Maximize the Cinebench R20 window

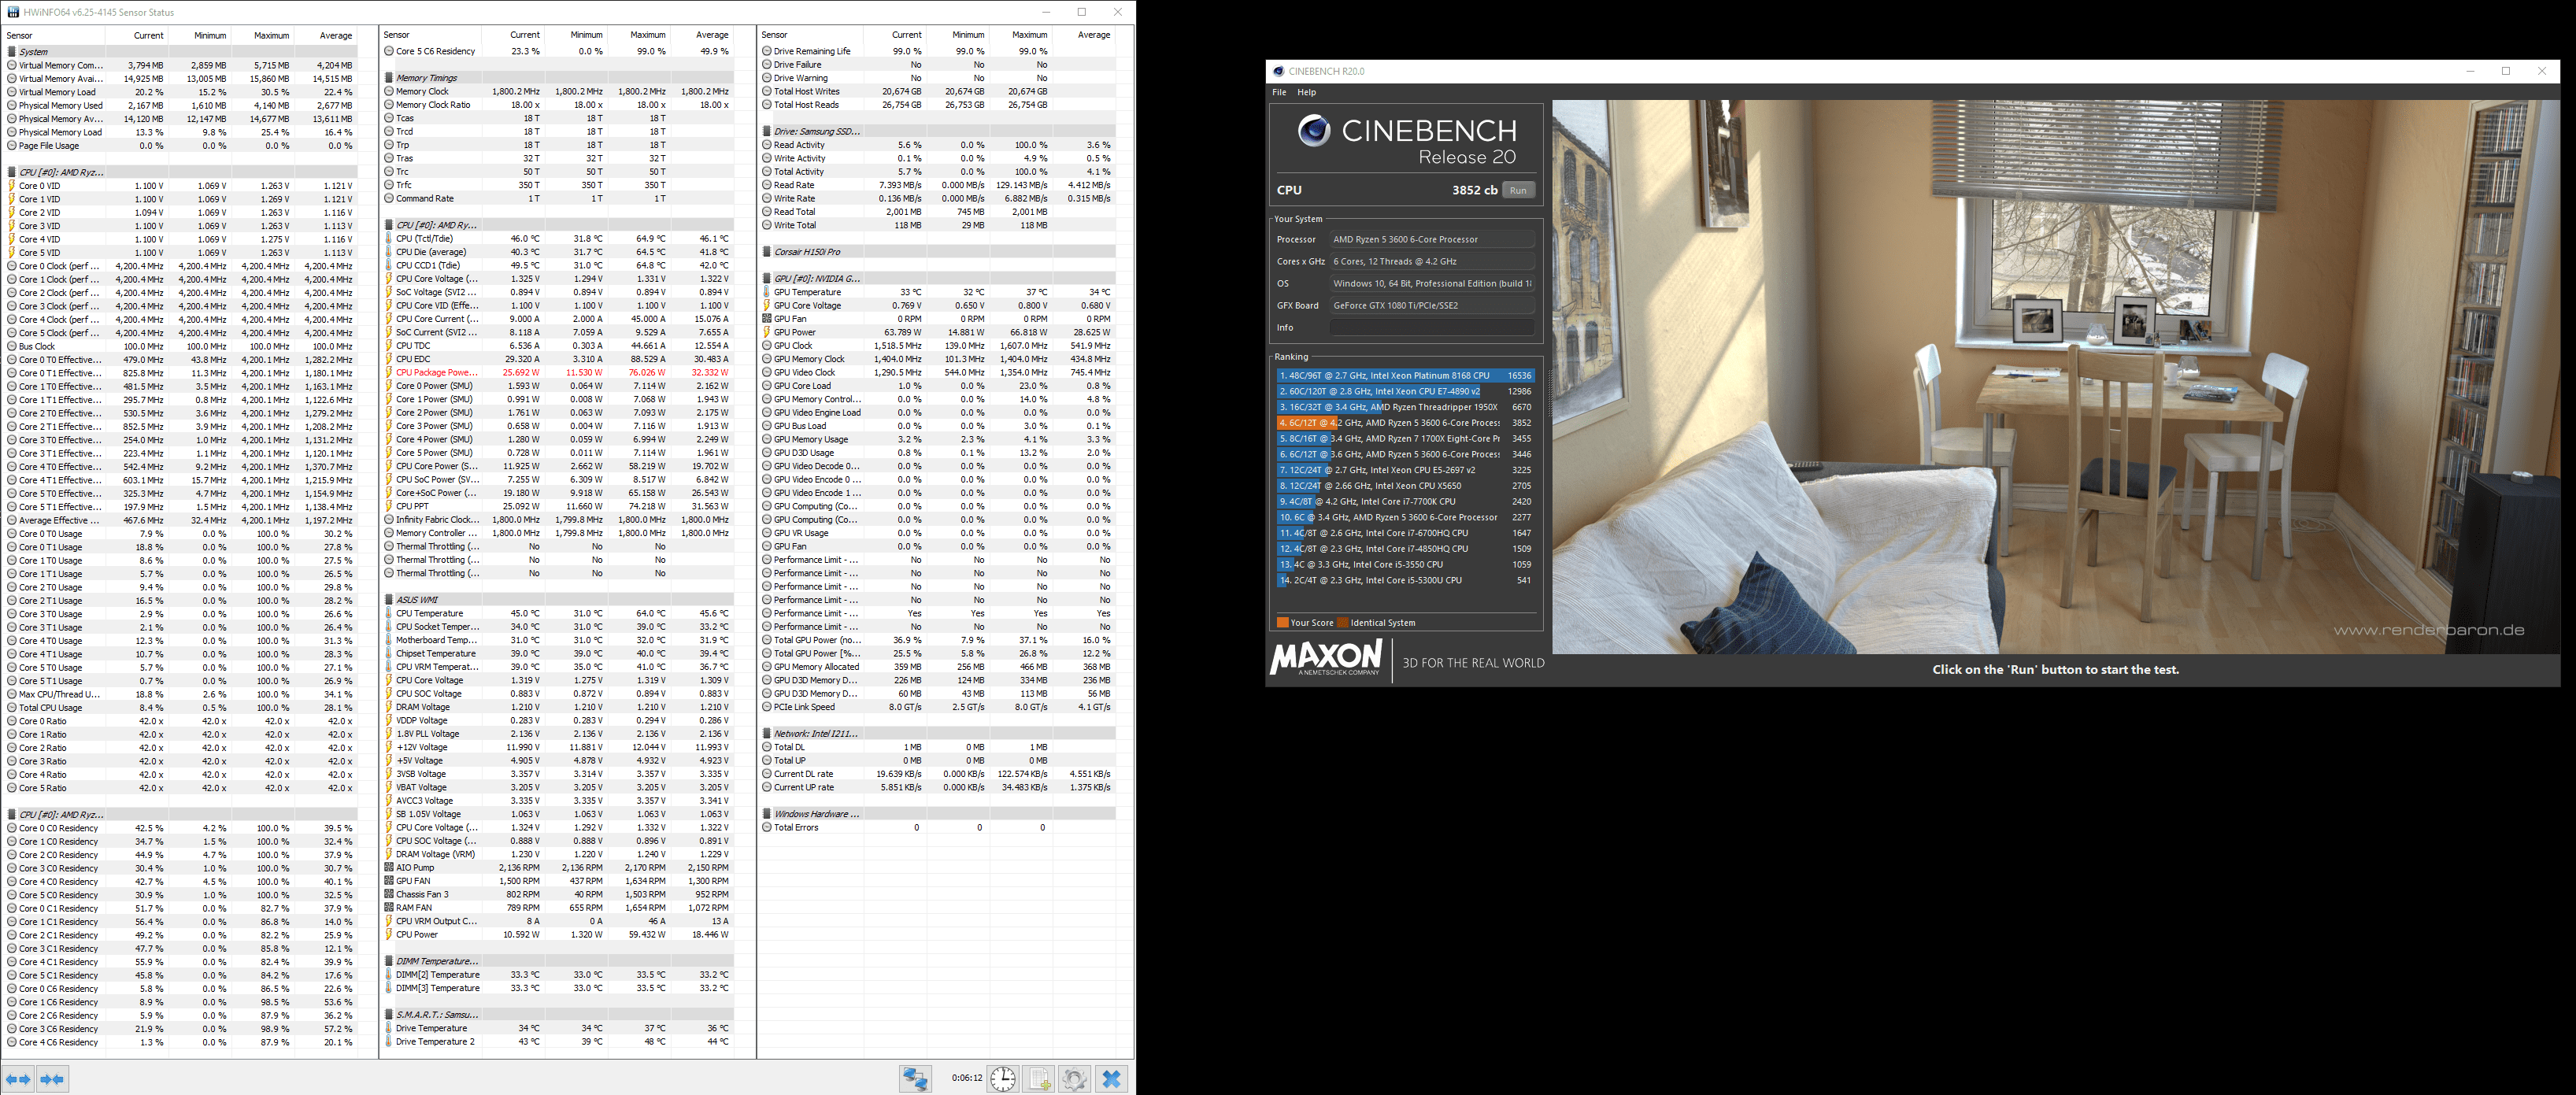coord(2505,71)
